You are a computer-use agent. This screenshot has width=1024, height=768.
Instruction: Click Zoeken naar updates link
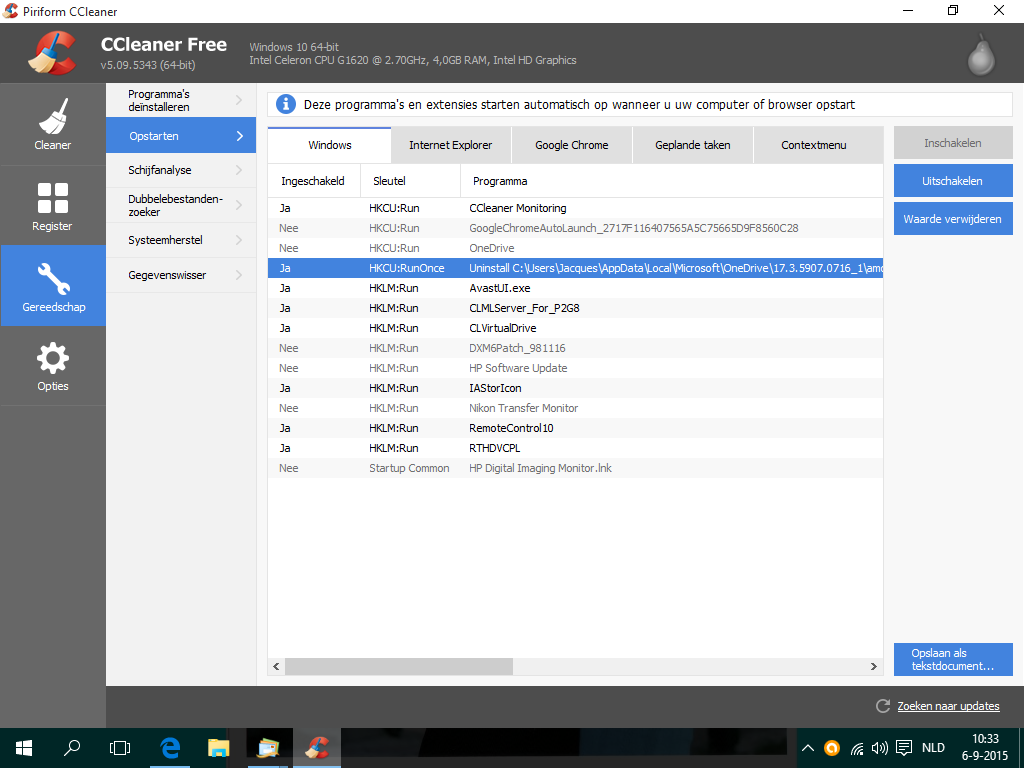coord(948,706)
